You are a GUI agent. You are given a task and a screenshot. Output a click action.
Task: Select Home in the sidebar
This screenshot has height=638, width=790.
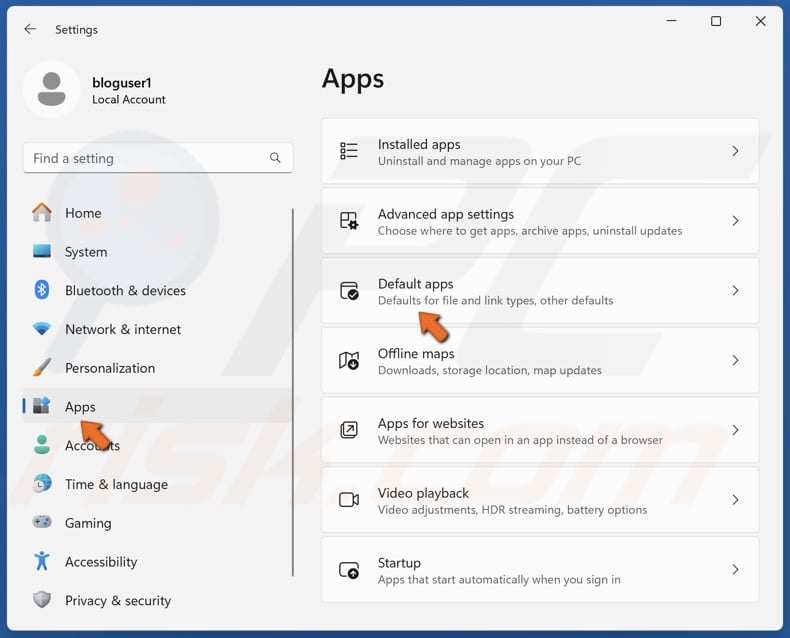click(157, 213)
